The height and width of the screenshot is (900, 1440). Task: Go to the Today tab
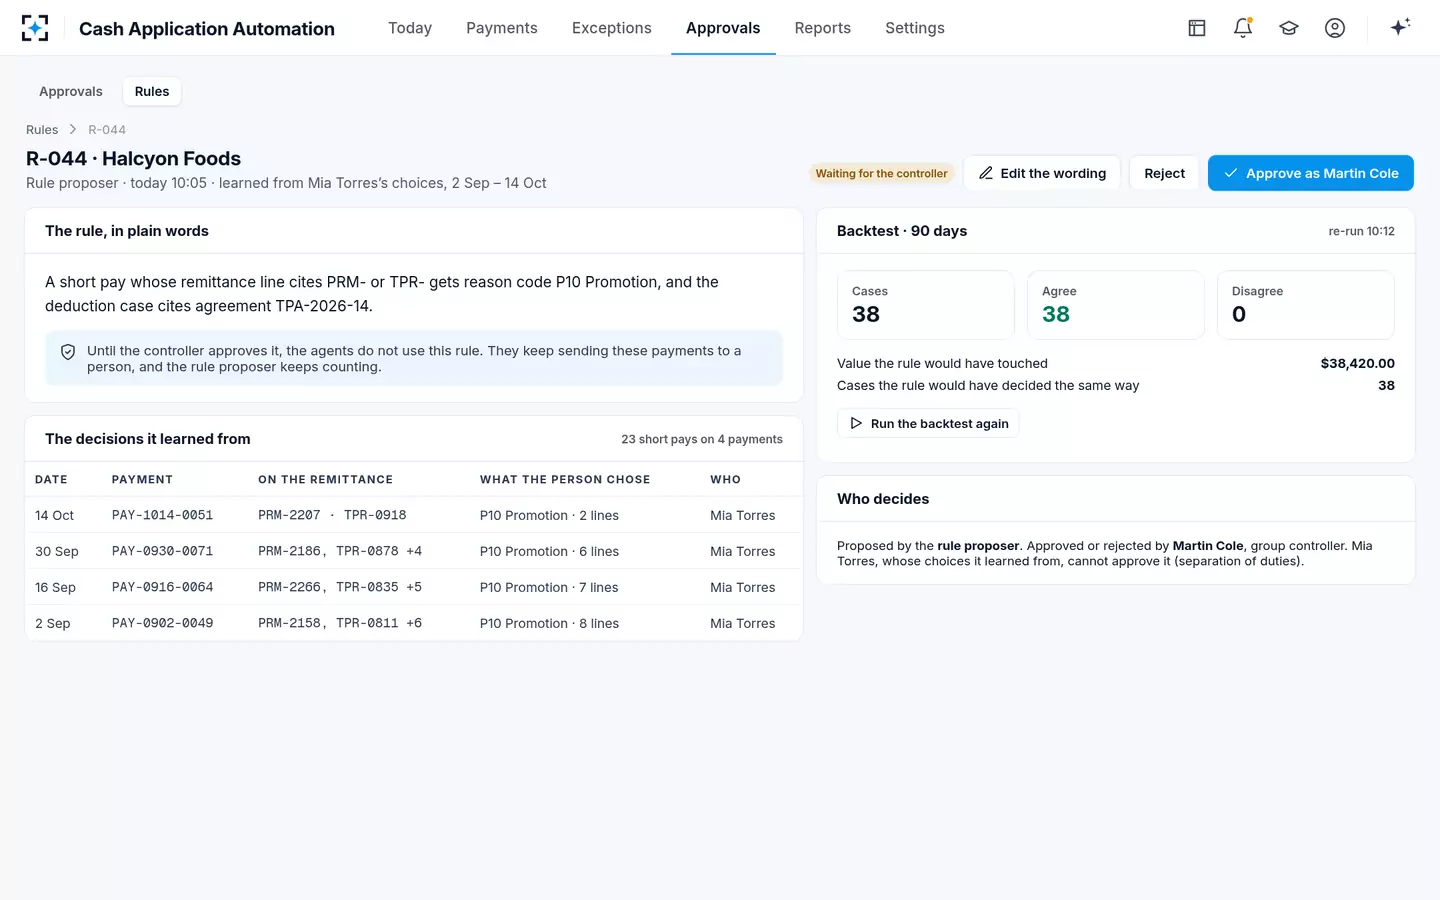[410, 28]
